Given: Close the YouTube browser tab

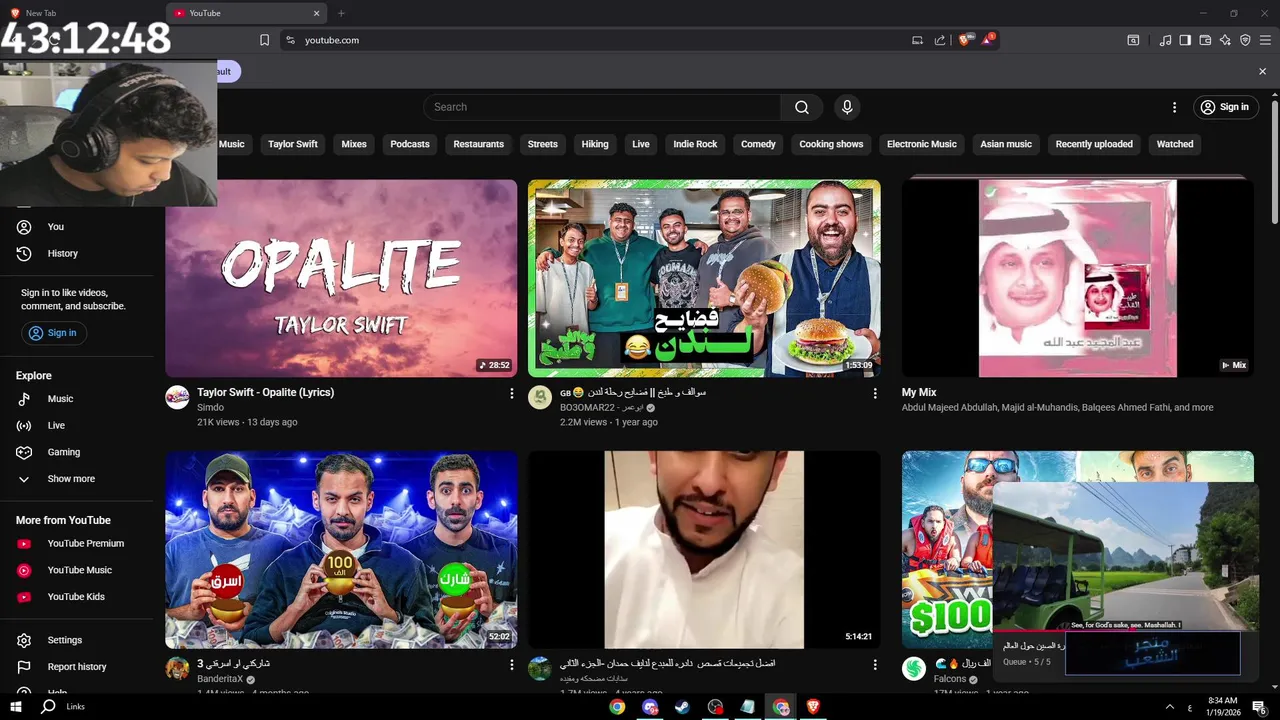Looking at the screenshot, I should tap(317, 13).
